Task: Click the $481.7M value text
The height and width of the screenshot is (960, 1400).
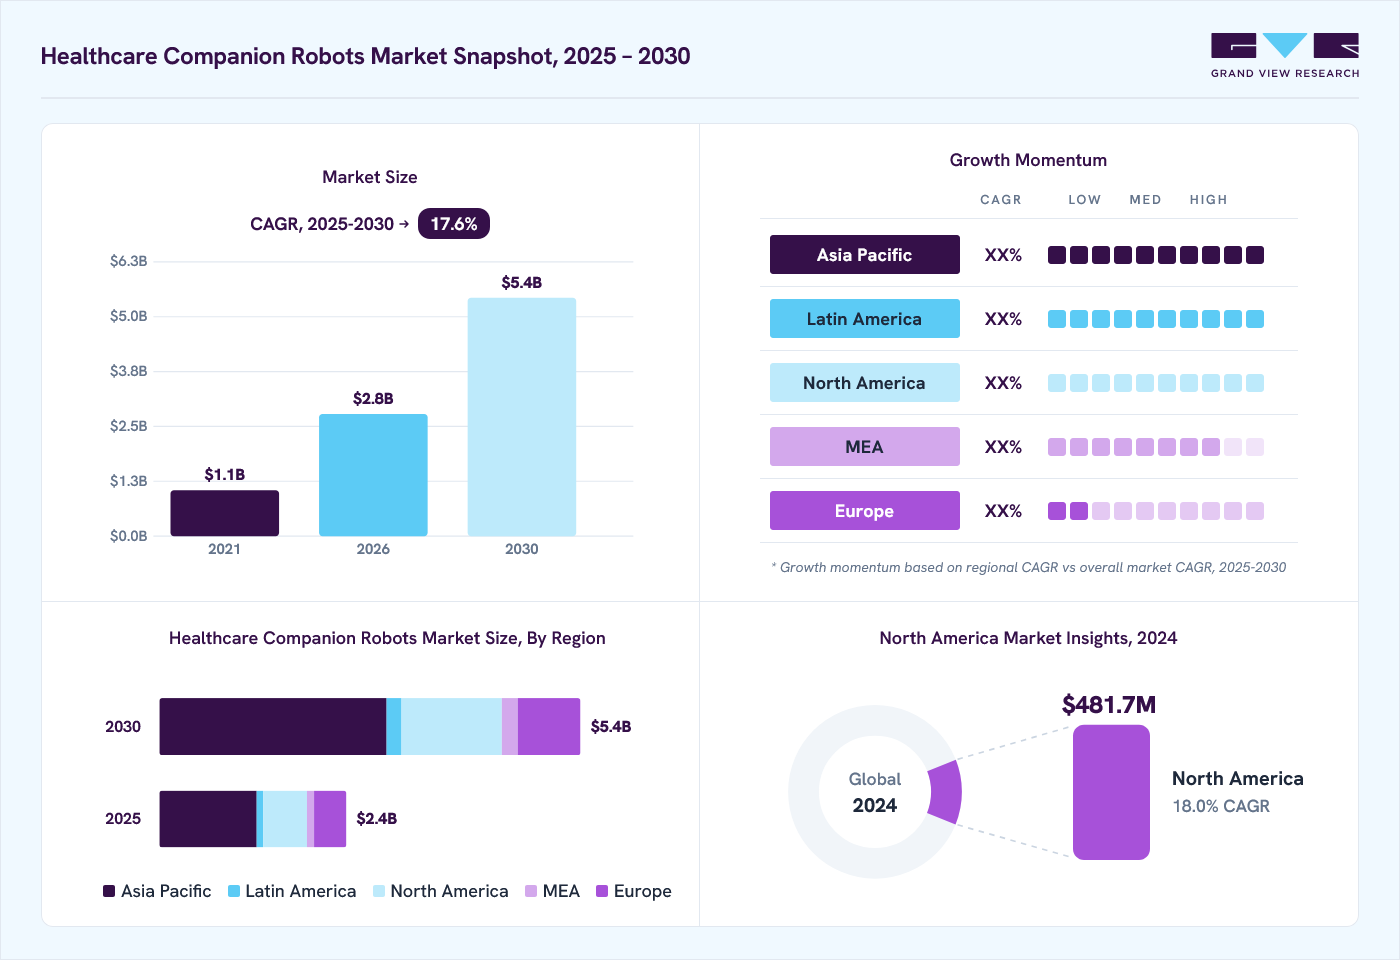Action: [1109, 705]
